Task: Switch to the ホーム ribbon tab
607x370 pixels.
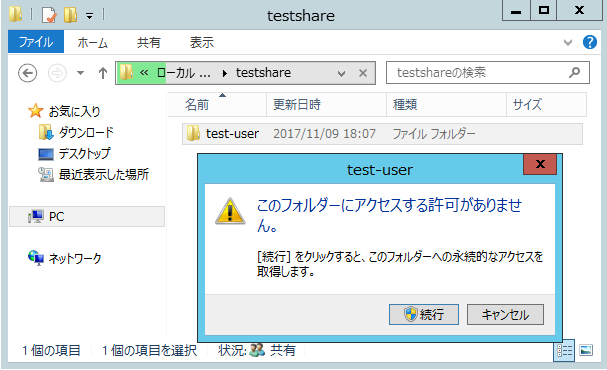Action: 92,42
